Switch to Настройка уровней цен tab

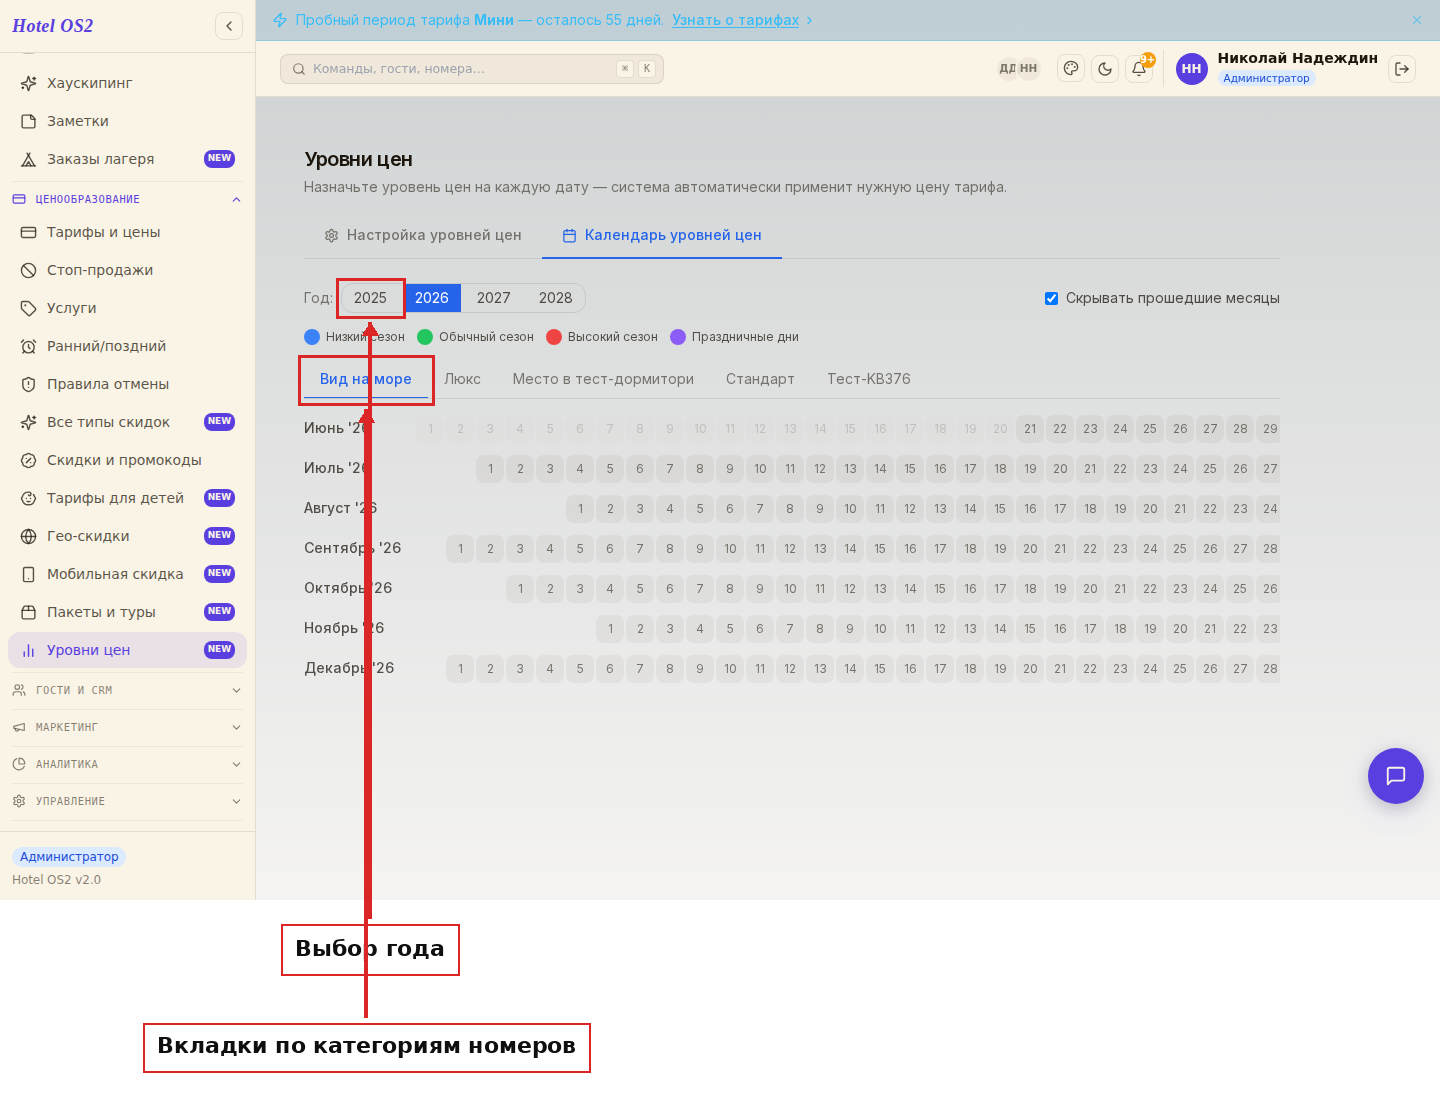423,235
